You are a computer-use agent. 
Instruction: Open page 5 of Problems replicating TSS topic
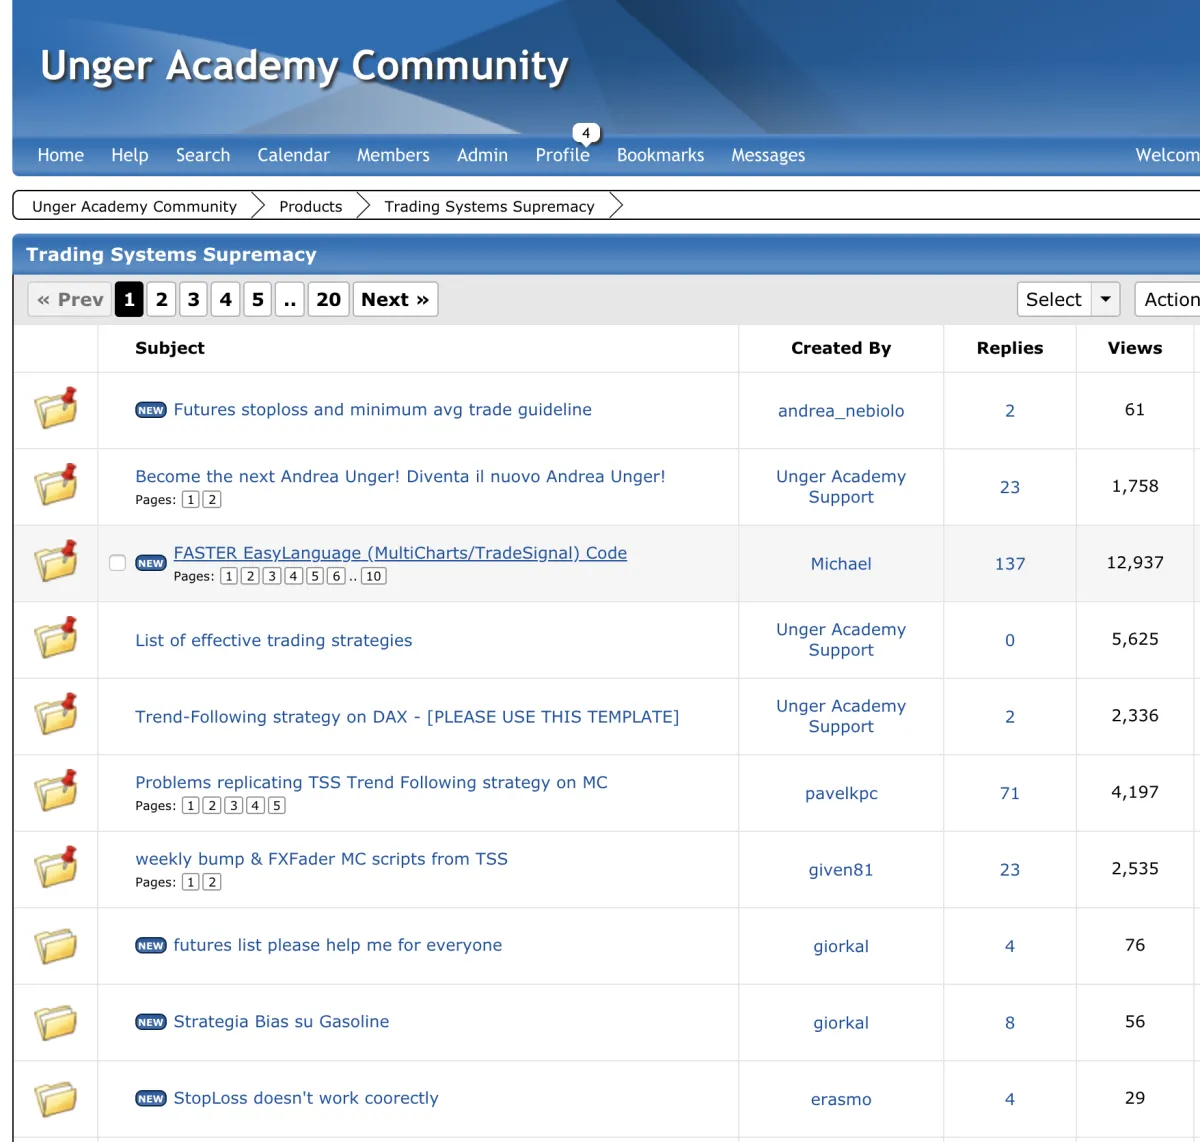coord(277,805)
